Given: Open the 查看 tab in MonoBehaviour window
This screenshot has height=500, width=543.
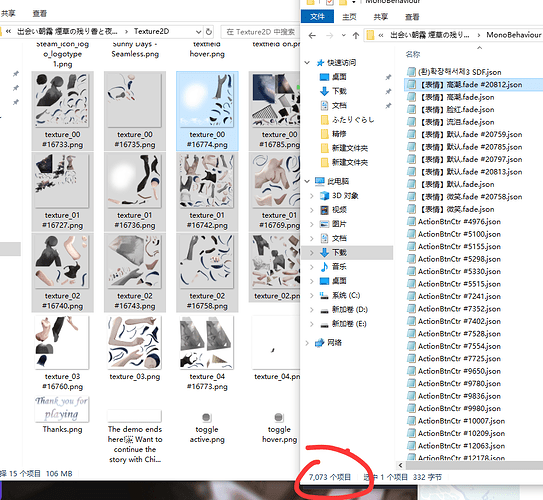Looking at the screenshot, I should click(x=412, y=17).
